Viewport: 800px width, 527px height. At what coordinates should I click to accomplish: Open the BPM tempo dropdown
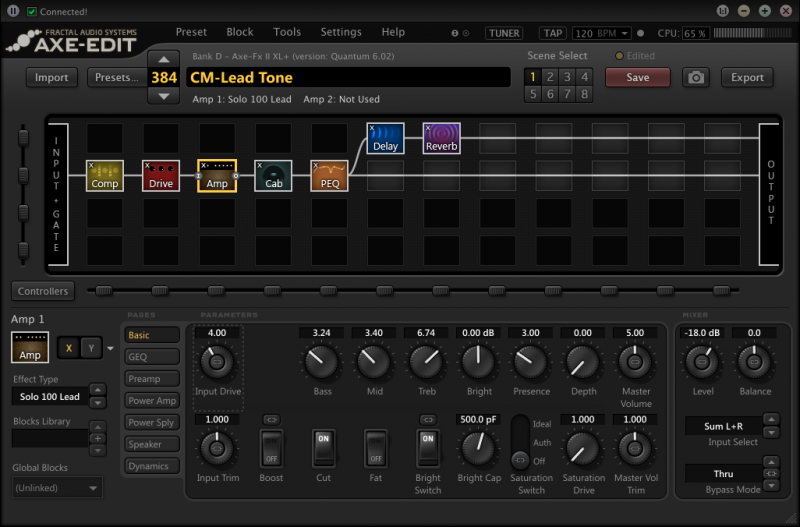coord(602,33)
